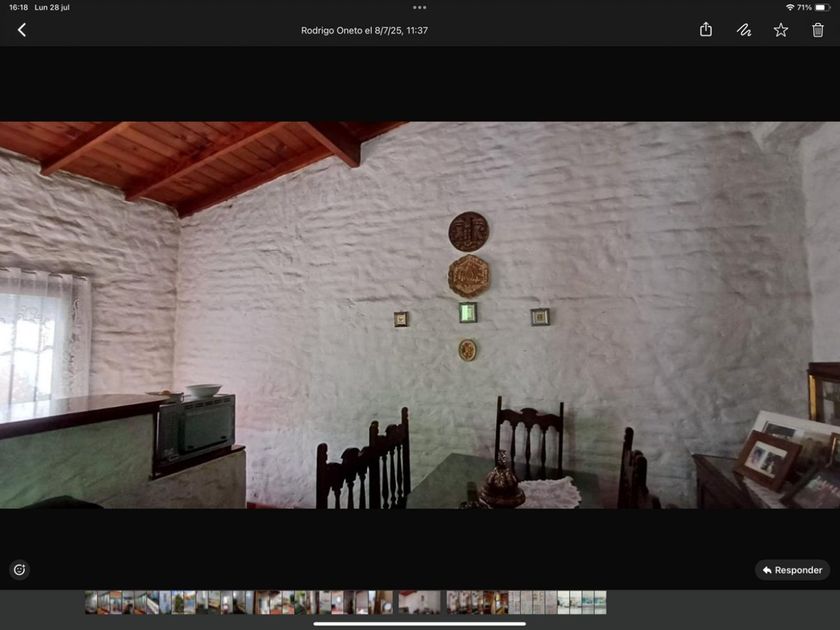Delete the photo with the trash icon
Screen dimensions: 840x630
(x=818, y=30)
